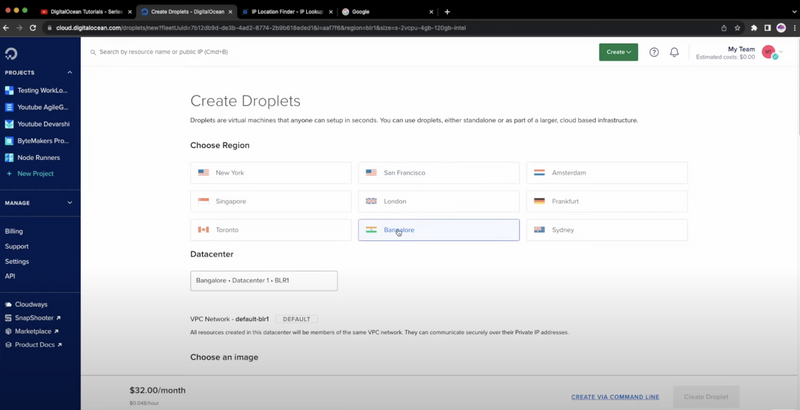
Task: Select the Bangalore region
Action: pyautogui.click(x=439, y=230)
